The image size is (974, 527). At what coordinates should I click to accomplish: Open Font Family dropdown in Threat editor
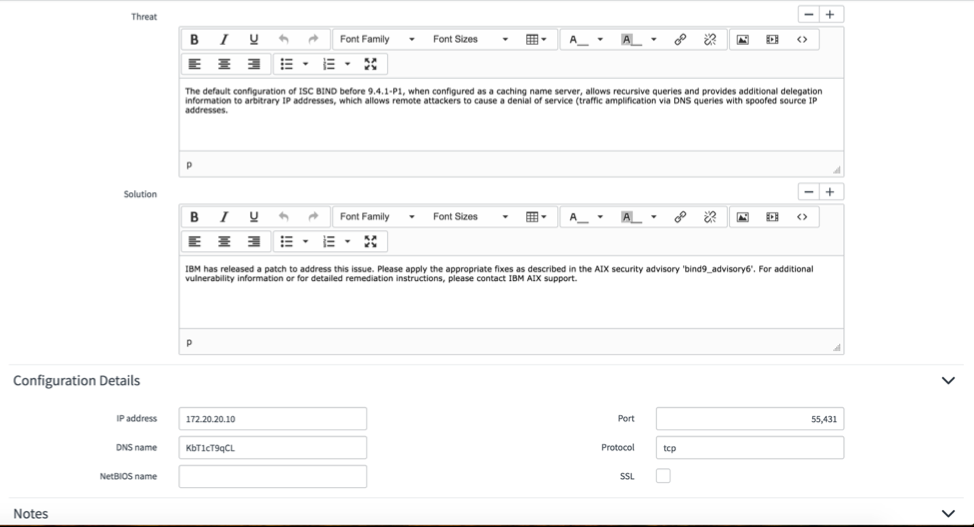[x=377, y=40]
